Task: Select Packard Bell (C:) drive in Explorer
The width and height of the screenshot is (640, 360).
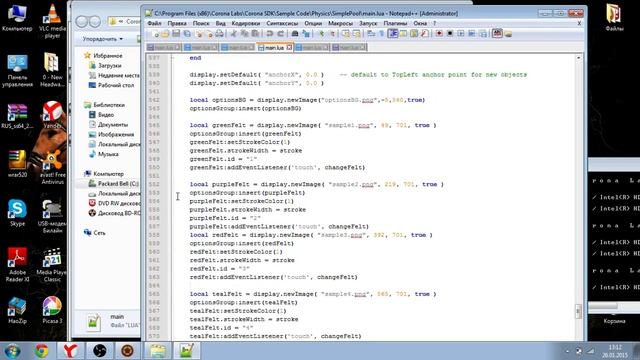Action: pyautogui.click(x=113, y=184)
